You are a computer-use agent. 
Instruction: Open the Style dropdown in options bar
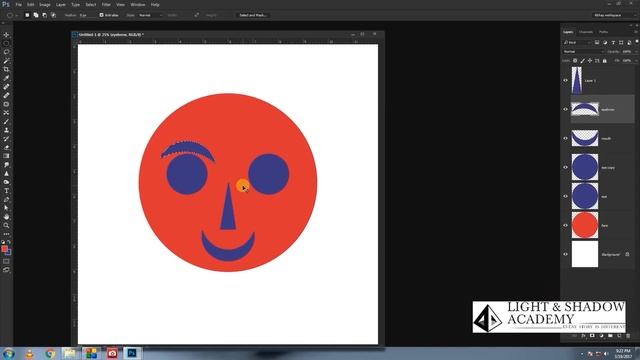tap(150, 15)
